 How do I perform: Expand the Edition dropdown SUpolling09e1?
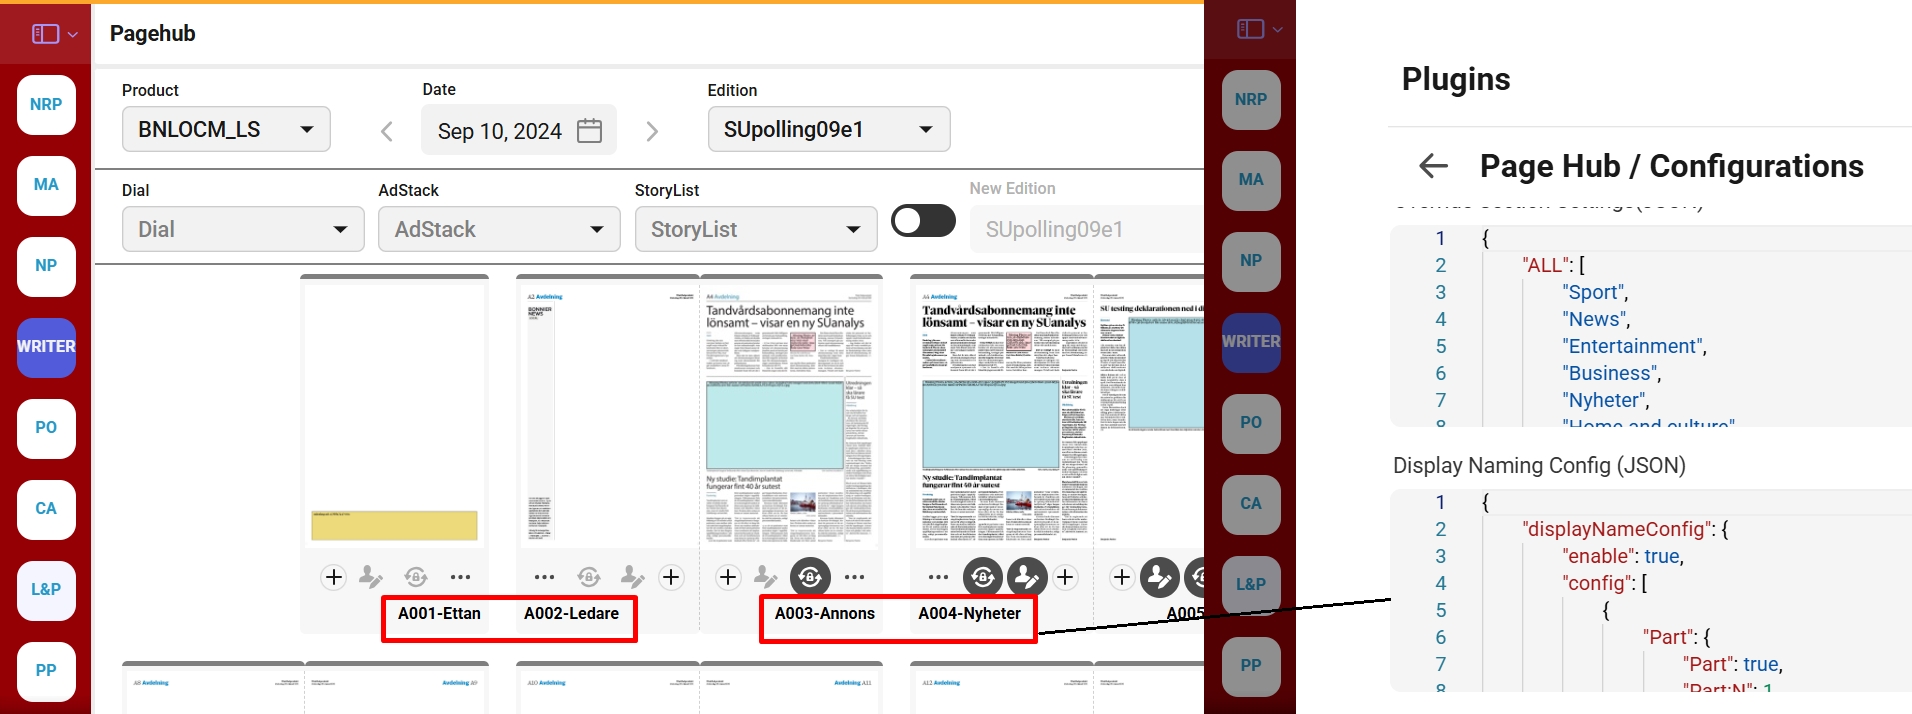coord(828,129)
